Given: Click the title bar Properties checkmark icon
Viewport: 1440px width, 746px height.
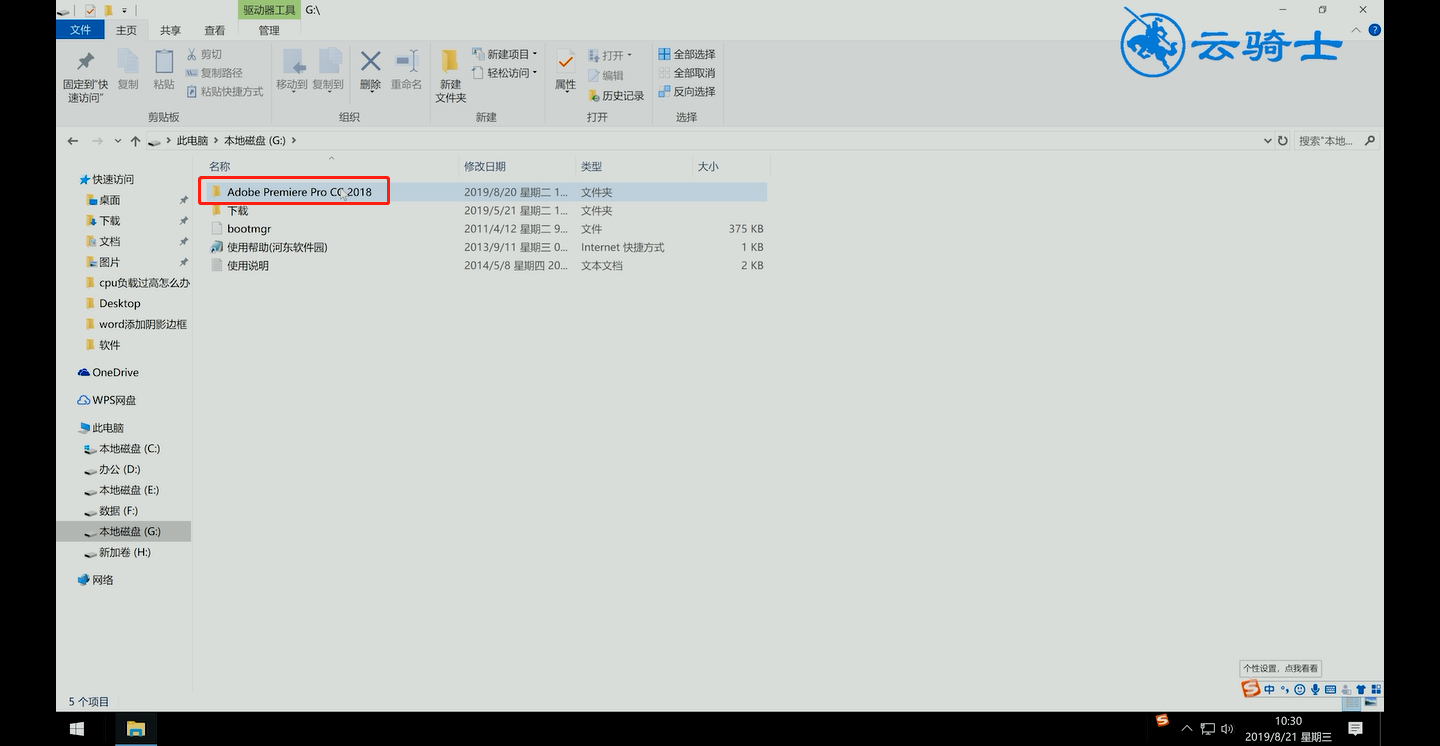Looking at the screenshot, I should [x=90, y=10].
